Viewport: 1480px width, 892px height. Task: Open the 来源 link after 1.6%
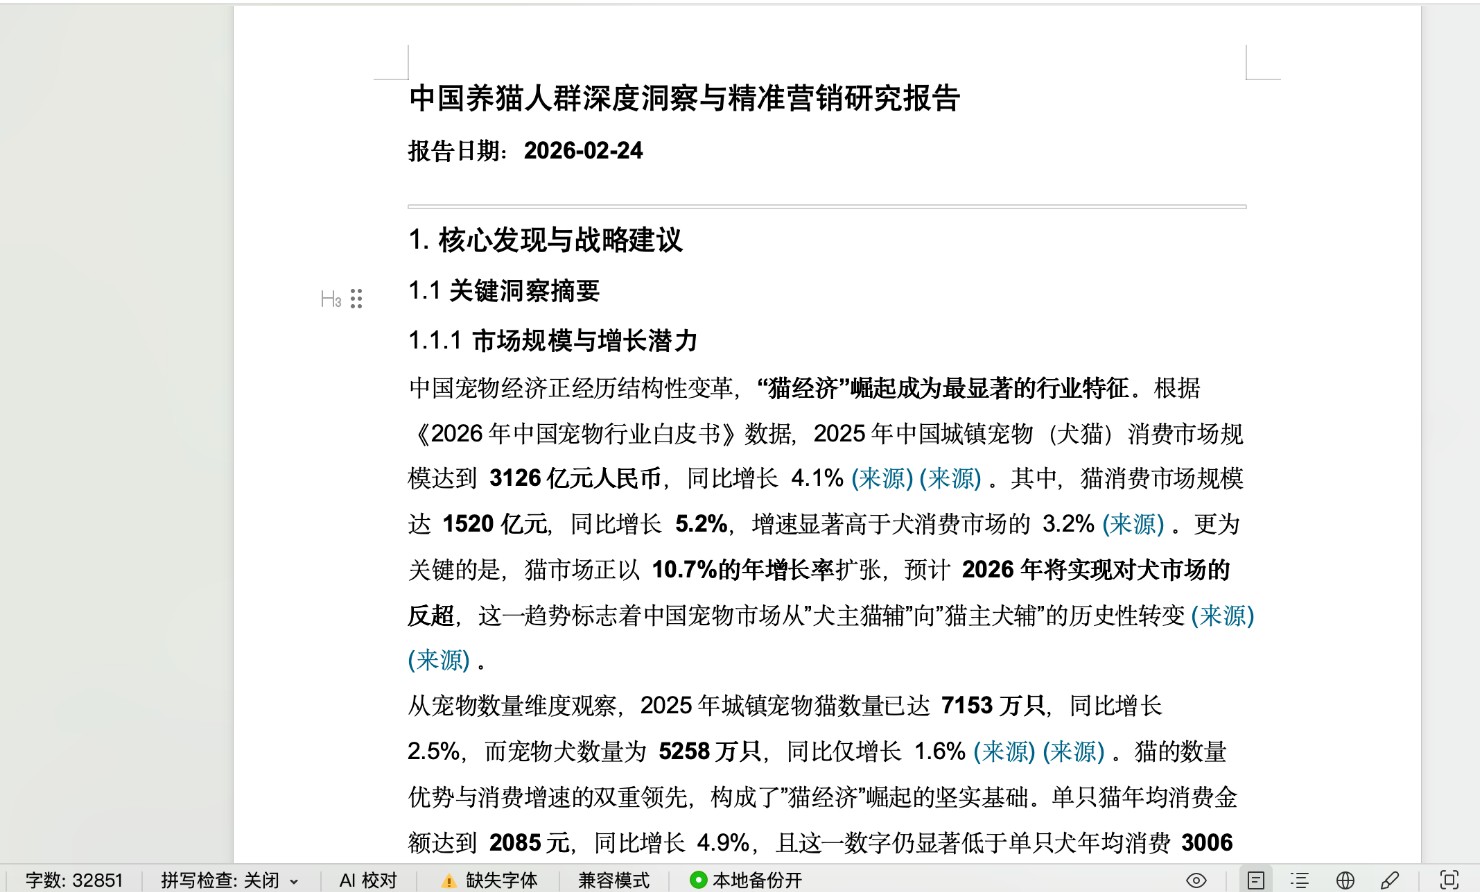click(x=1005, y=752)
